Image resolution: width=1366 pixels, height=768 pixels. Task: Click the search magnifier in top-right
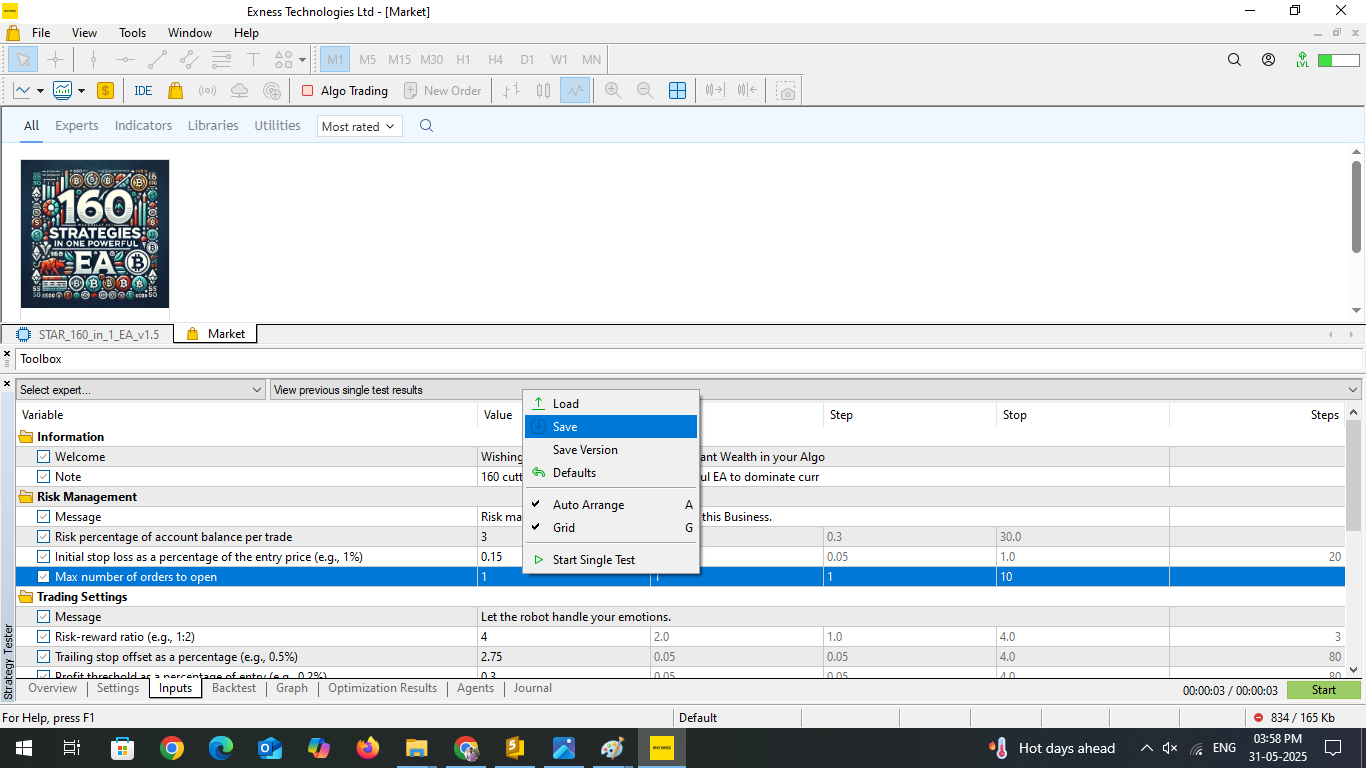click(1234, 60)
